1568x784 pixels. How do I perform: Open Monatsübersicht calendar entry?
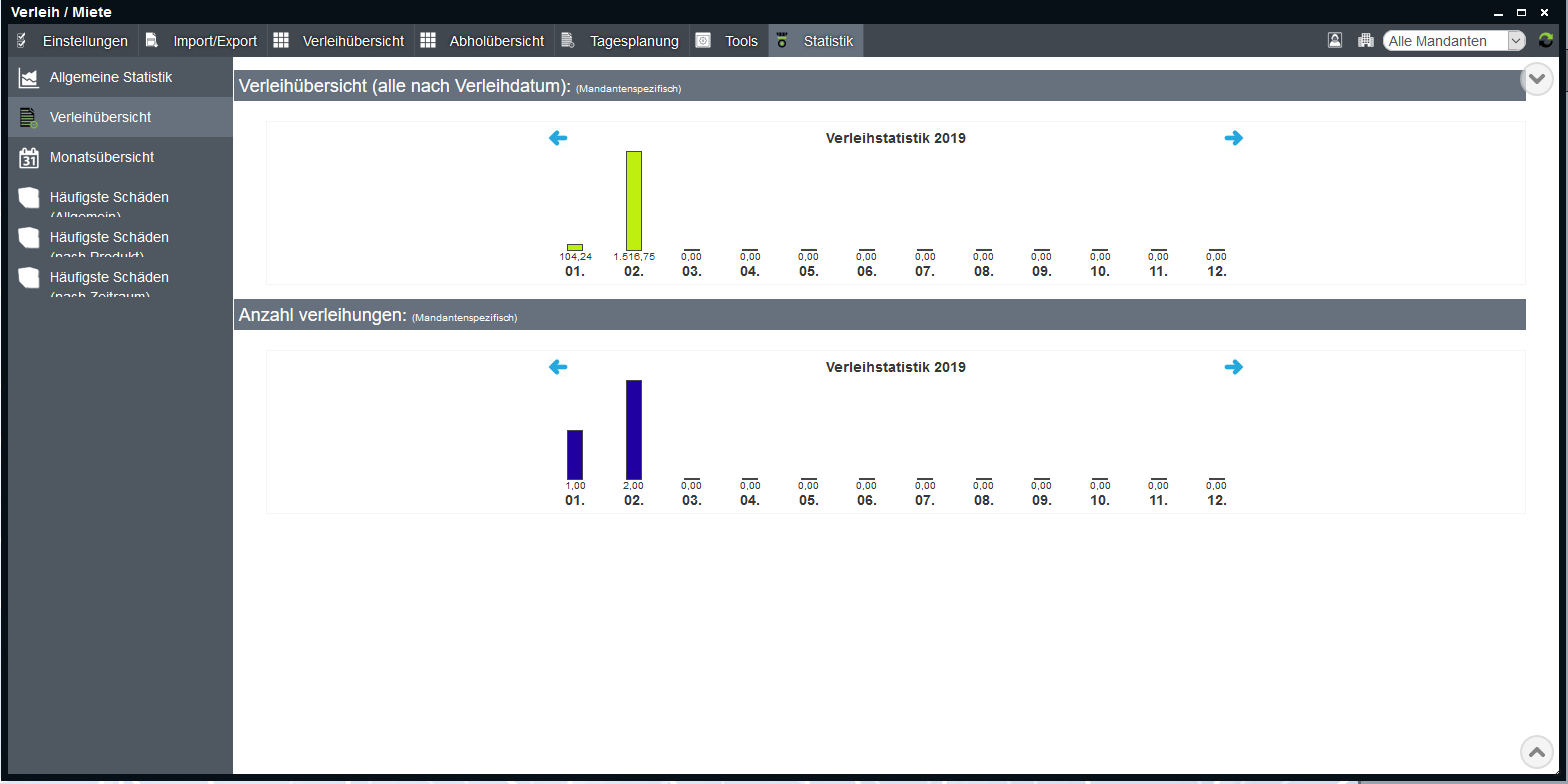tap(101, 157)
